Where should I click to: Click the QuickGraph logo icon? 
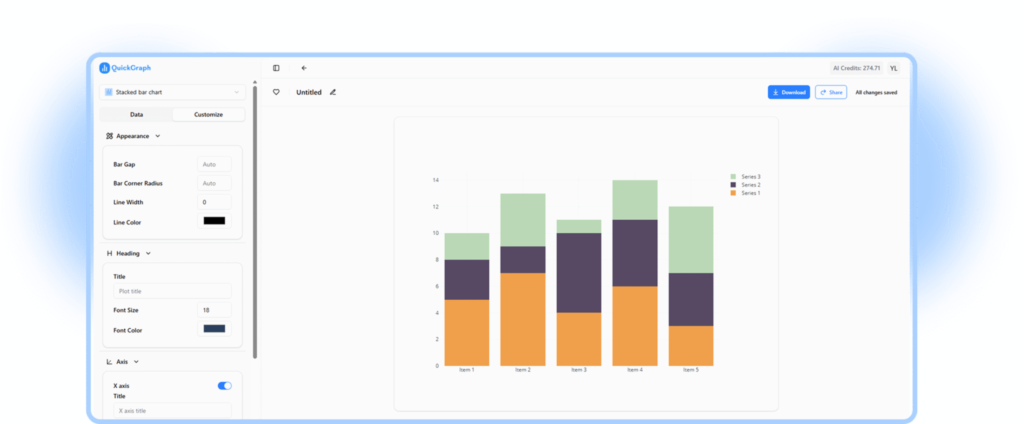(104, 68)
